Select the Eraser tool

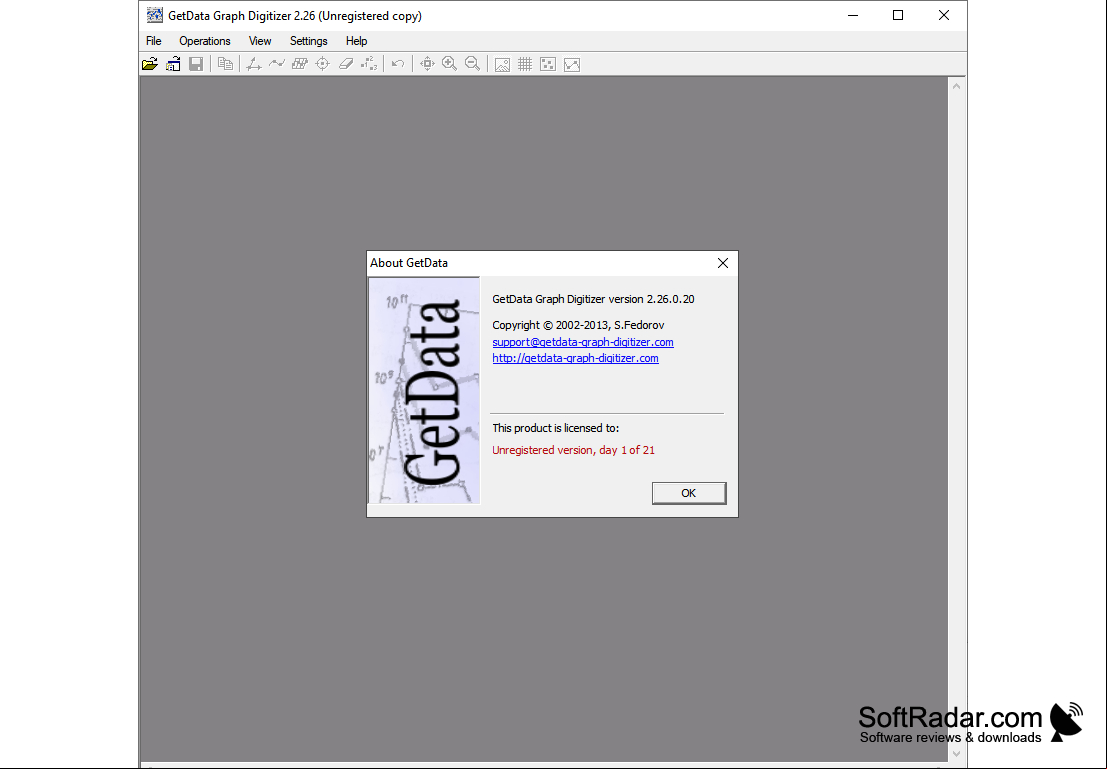(346, 64)
